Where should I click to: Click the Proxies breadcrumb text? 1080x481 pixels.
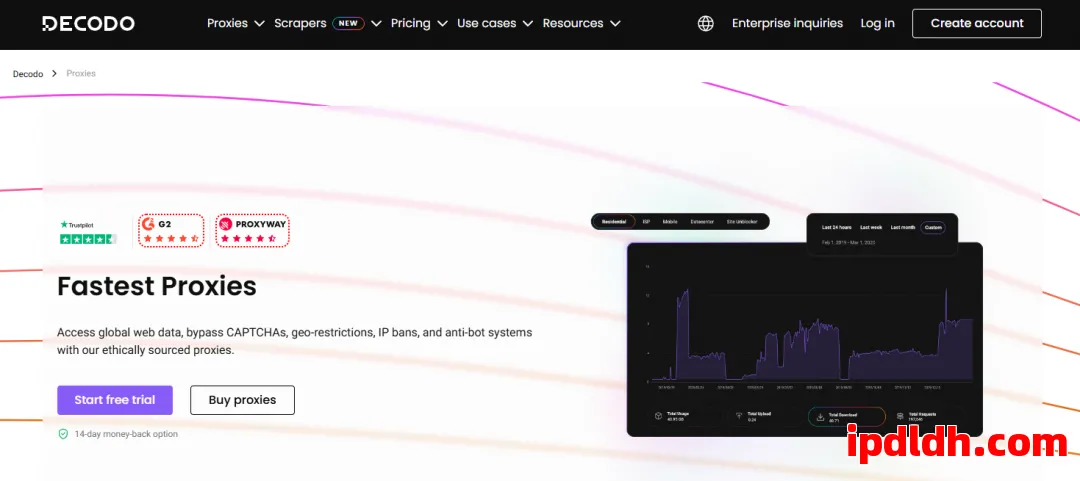pos(81,74)
